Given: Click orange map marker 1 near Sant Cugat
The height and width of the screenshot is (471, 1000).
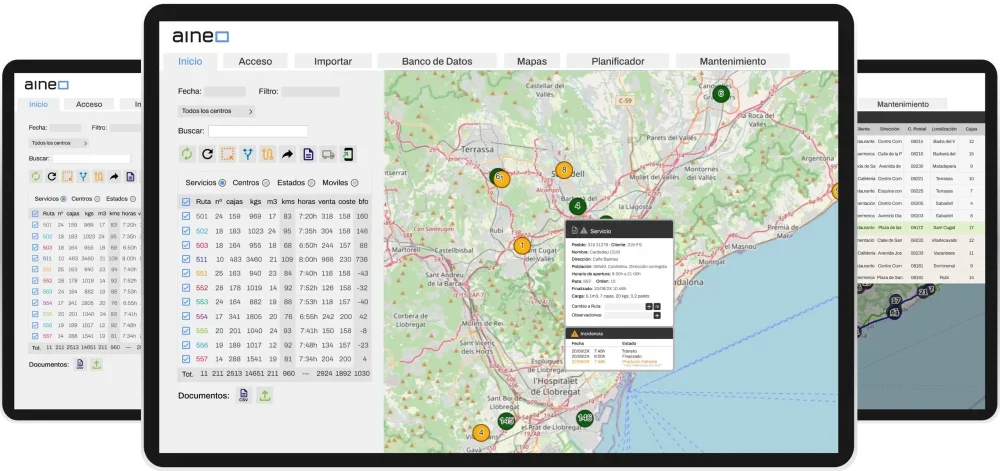Looking at the screenshot, I should click(x=522, y=245).
